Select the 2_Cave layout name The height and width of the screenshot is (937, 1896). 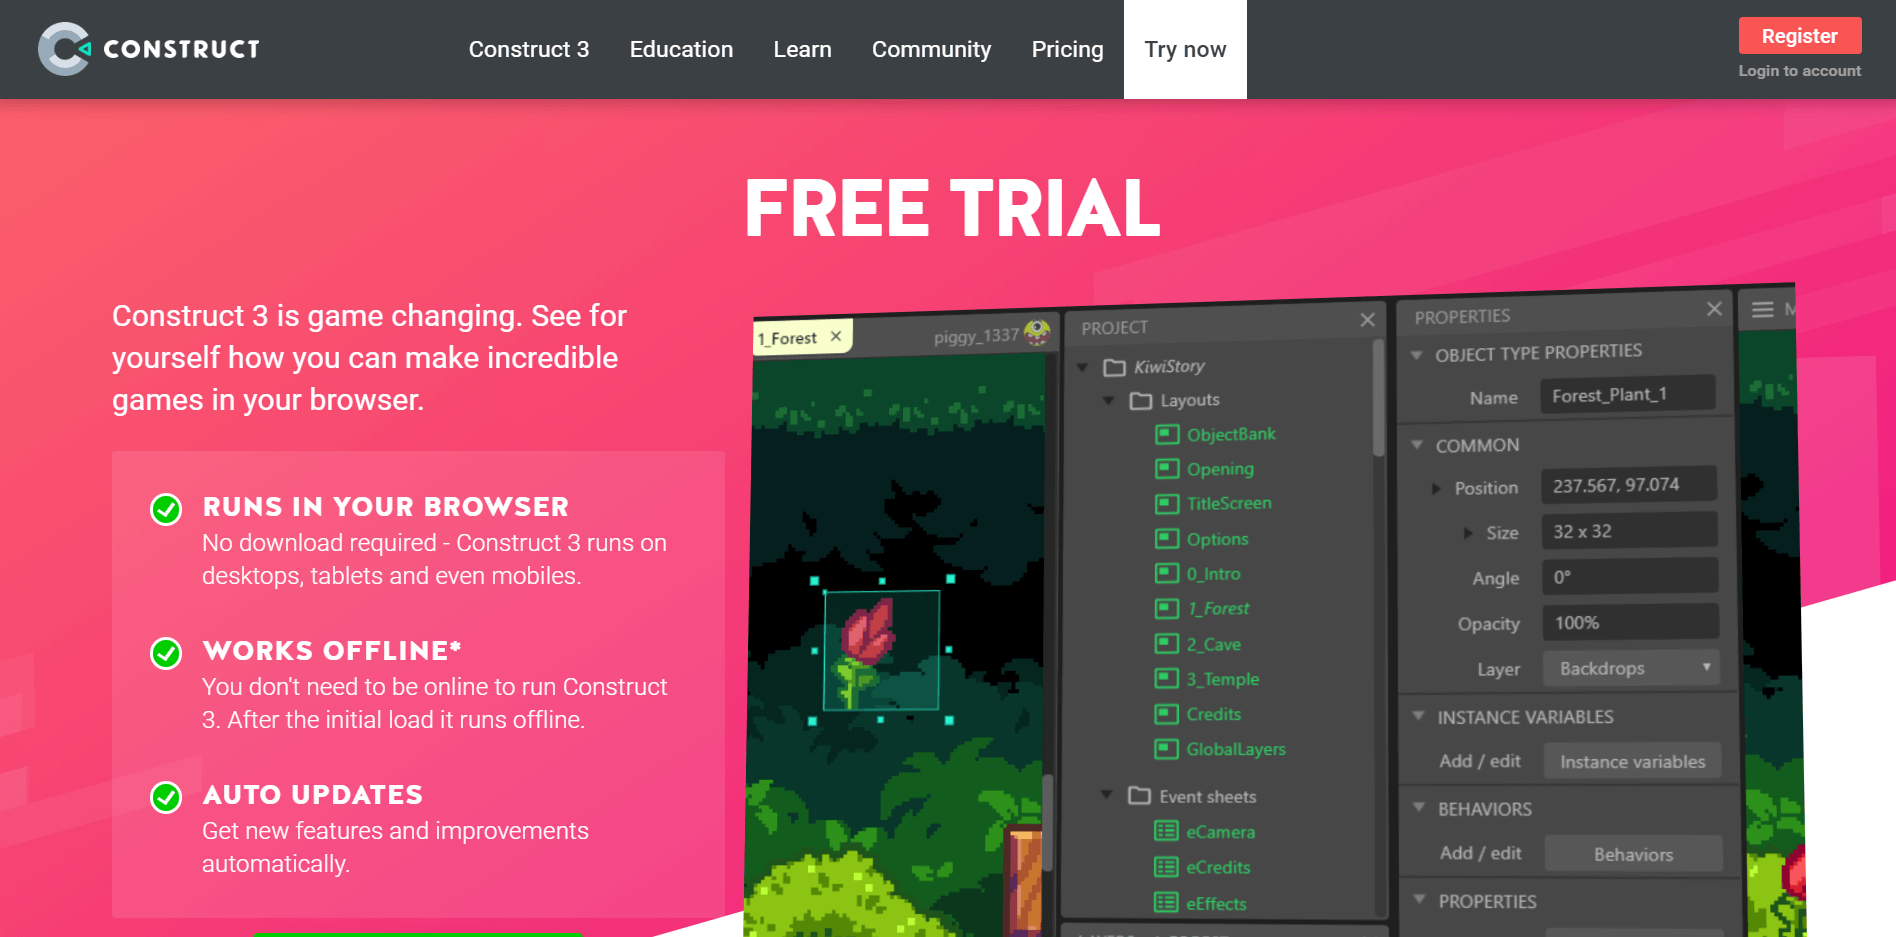coord(1214,644)
